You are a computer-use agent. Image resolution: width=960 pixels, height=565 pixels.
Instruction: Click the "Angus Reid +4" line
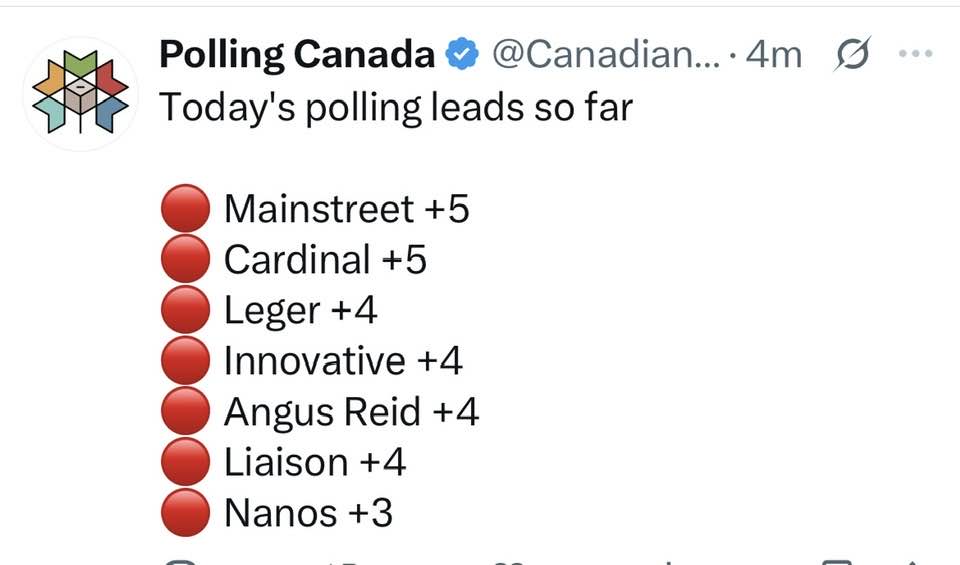point(351,412)
